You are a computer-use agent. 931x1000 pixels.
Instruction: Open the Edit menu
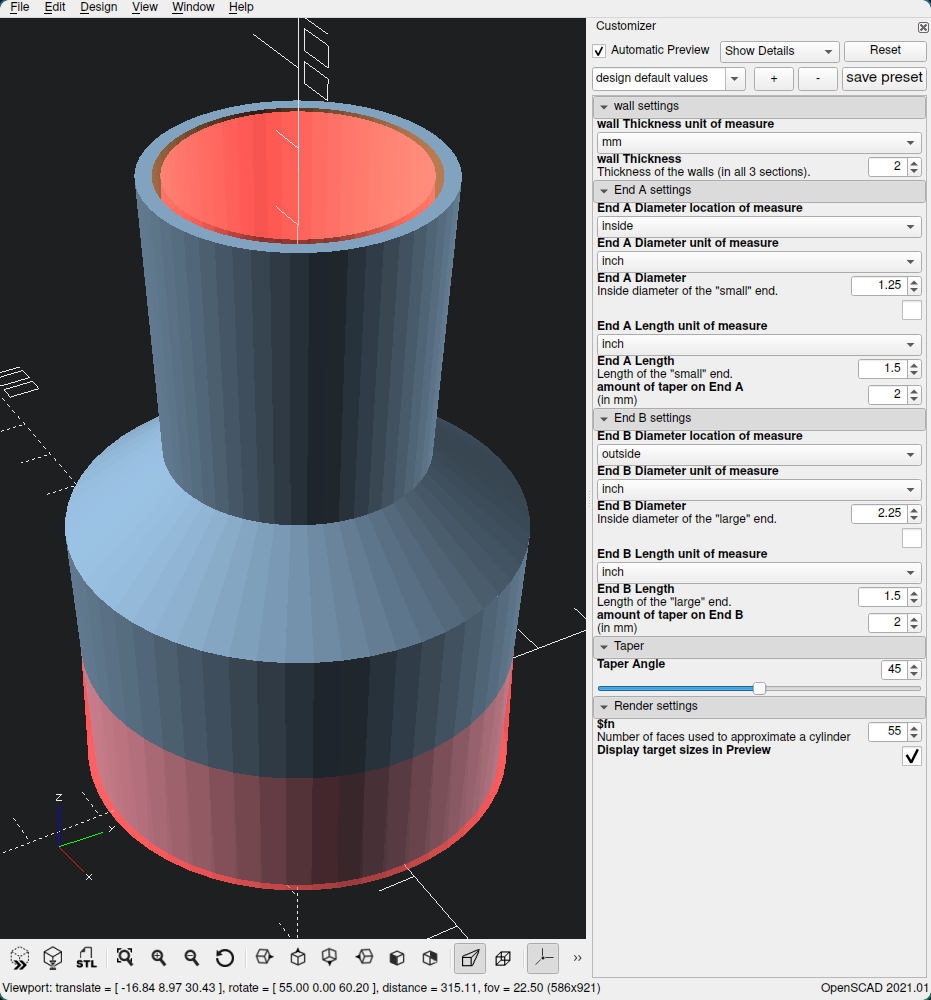tap(55, 7)
